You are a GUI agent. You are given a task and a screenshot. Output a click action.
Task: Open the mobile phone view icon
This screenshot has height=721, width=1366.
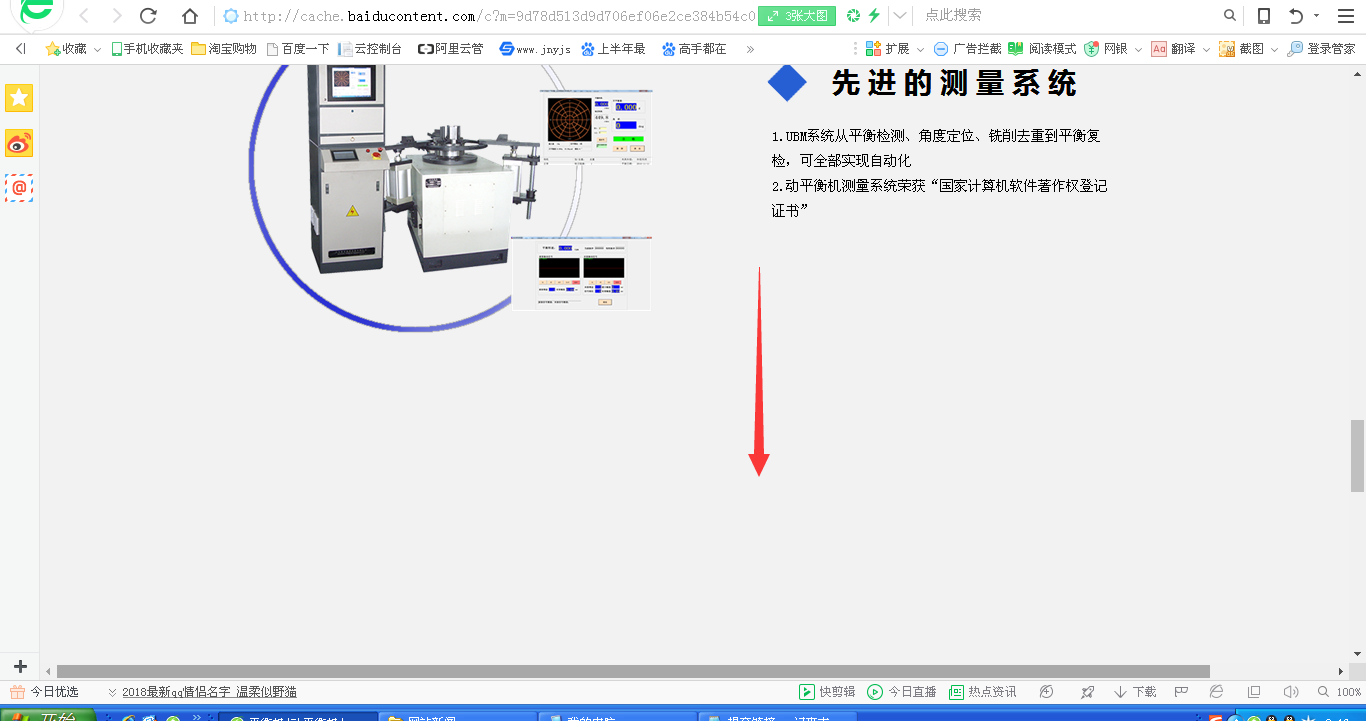[x=1264, y=16]
